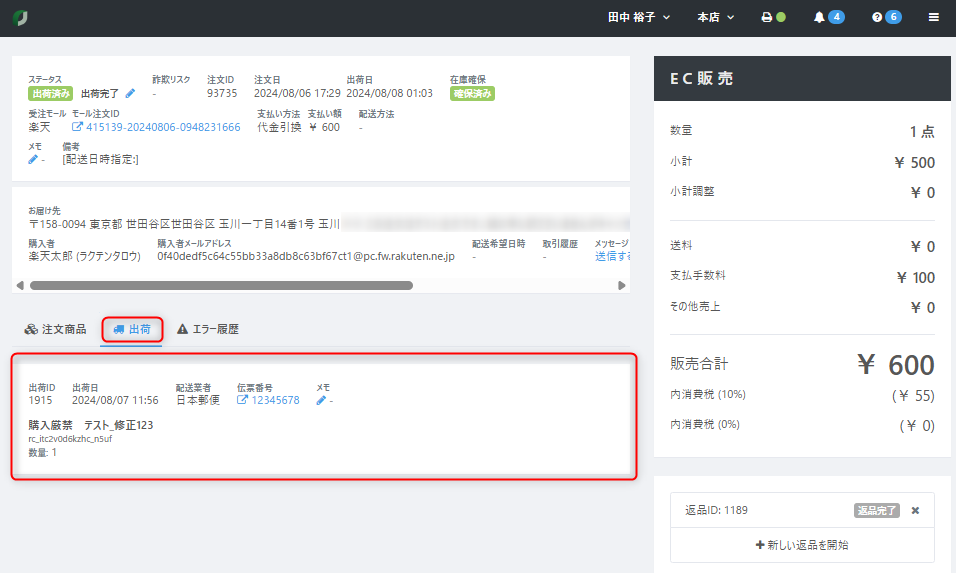Viewport: 956px width, 573px height.
Task: Click the SKU rc_itc2v0d6kzhc_n5uf
Action: [x=70, y=439]
